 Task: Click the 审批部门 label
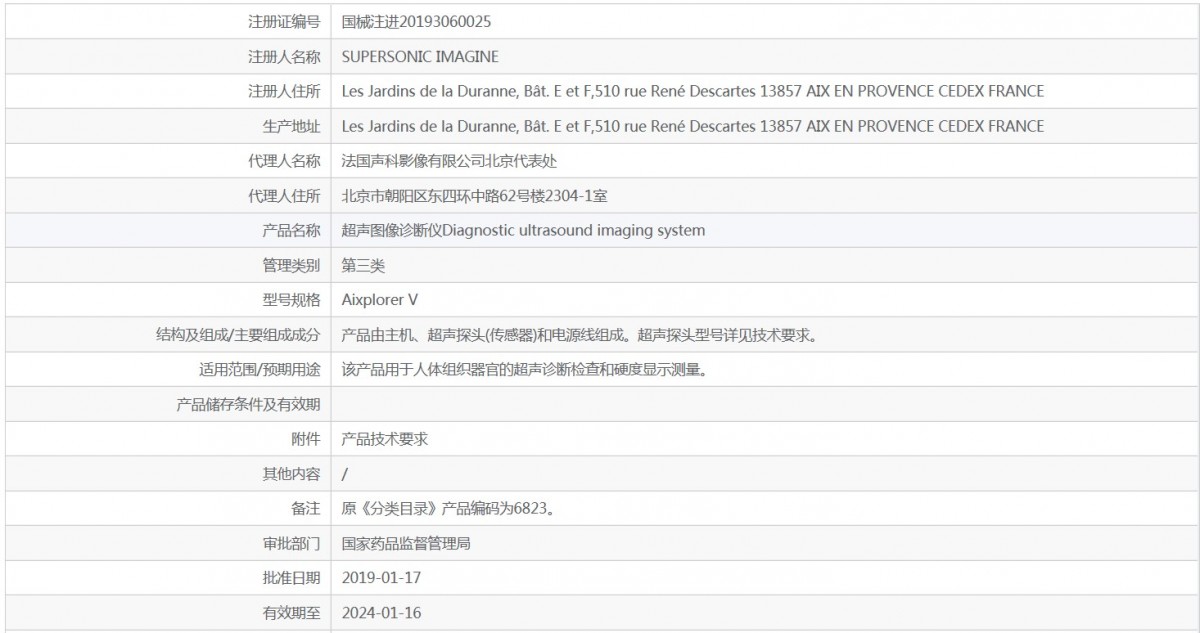[x=291, y=544]
